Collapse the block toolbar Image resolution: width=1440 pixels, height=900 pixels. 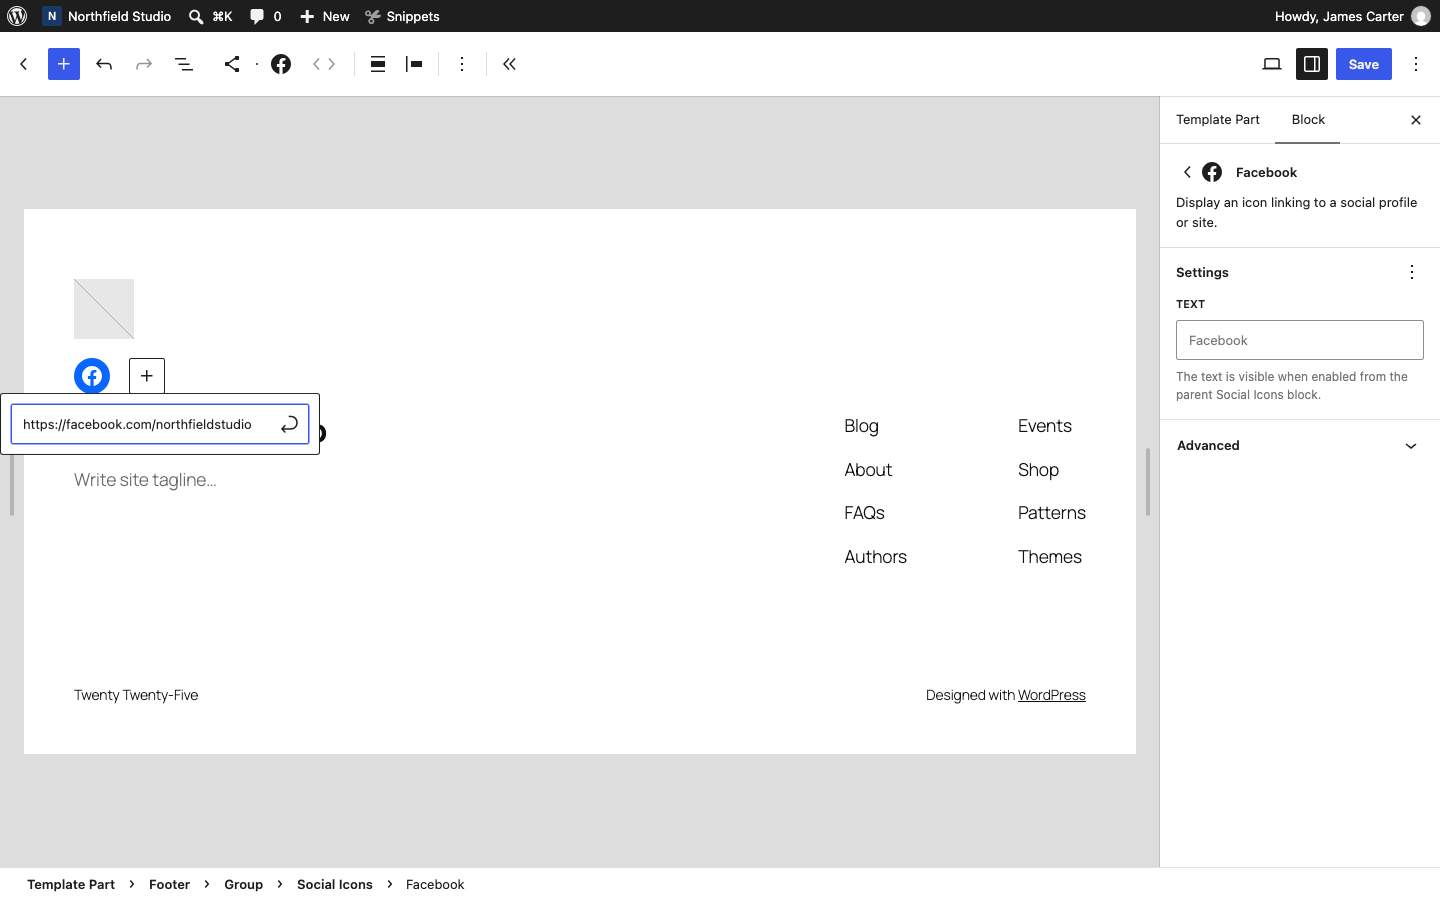[510, 64]
